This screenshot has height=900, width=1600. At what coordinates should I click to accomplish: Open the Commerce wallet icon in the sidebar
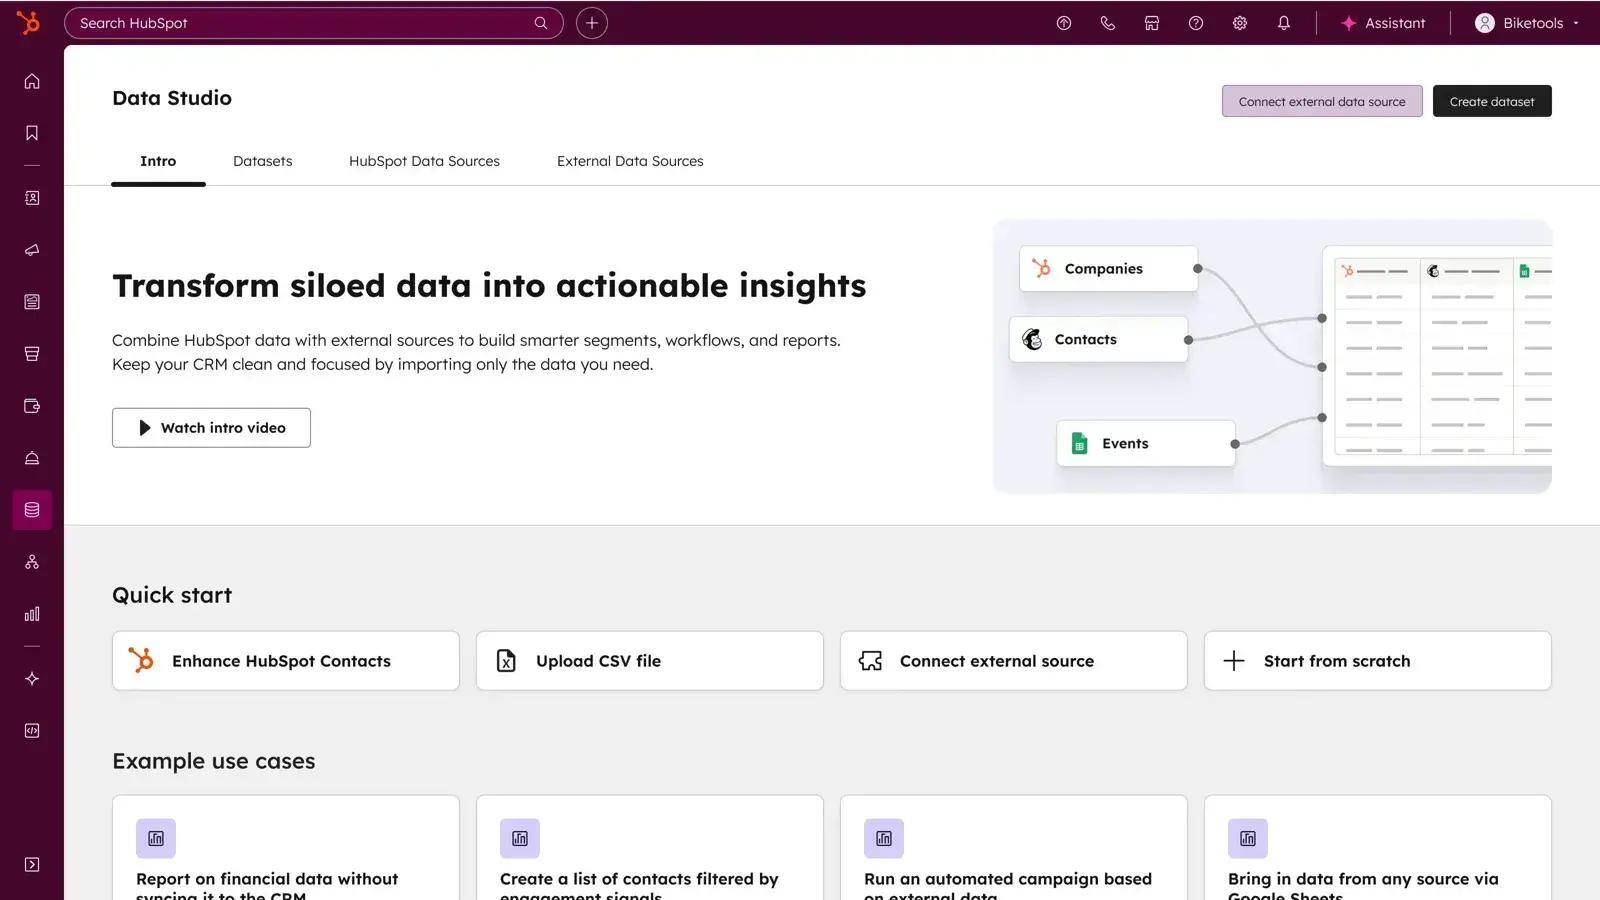[32, 406]
